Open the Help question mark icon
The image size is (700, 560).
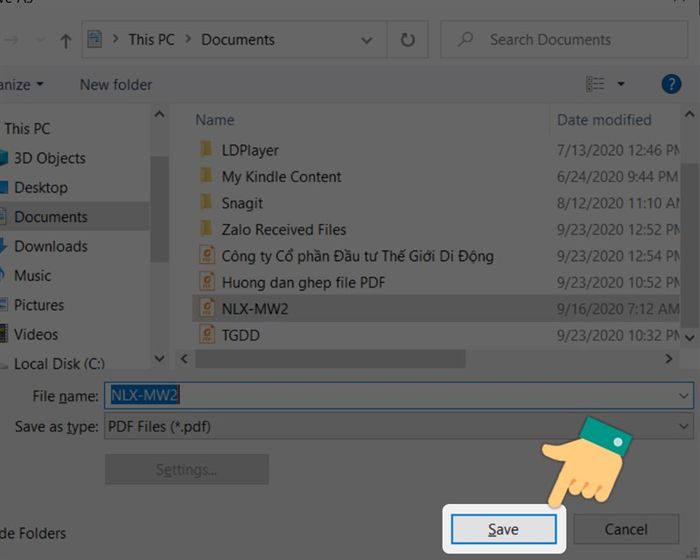[x=671, y=84]
